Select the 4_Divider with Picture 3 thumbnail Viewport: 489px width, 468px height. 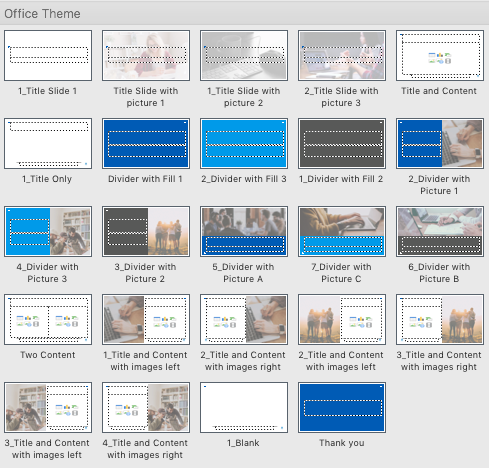coord(48,231)
